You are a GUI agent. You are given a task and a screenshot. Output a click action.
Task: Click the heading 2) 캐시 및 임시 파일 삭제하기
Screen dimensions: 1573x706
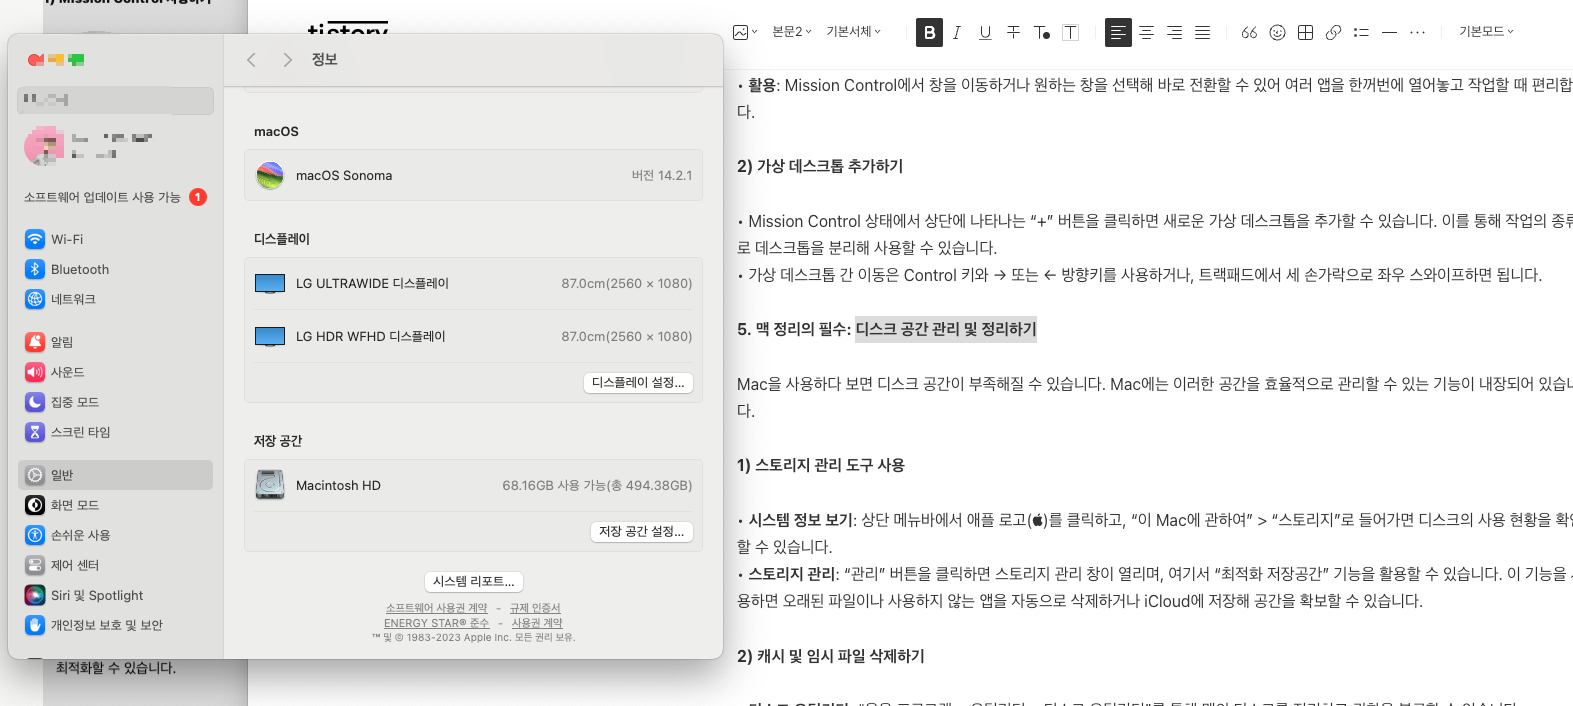tap(831, 656)
